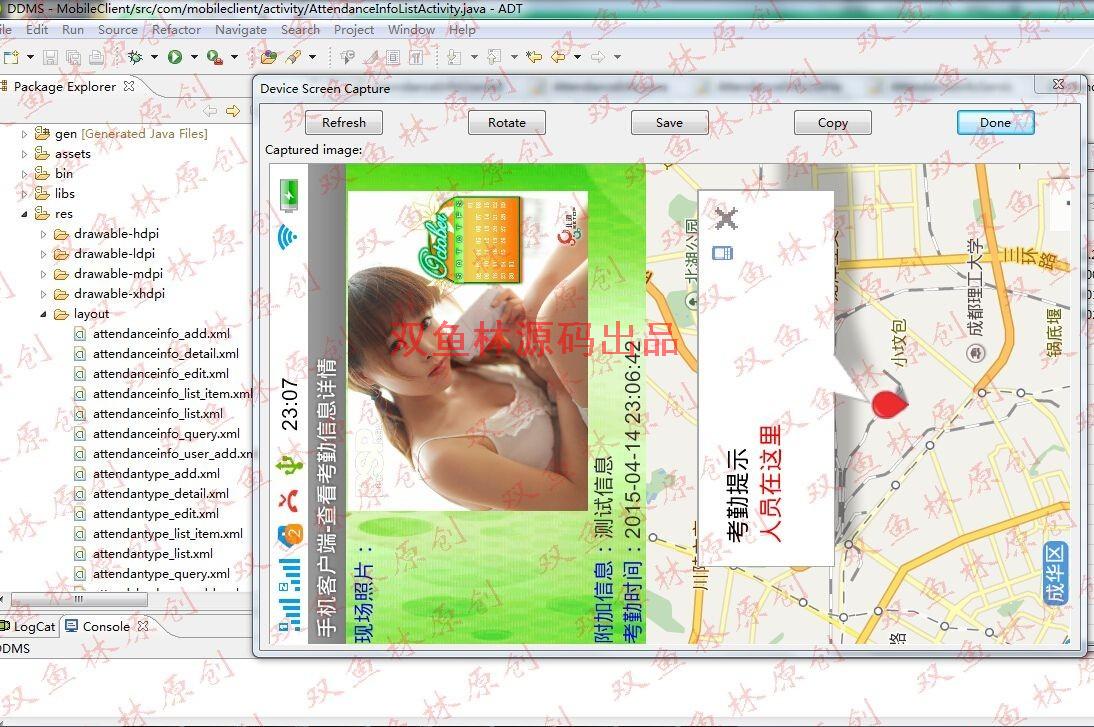This screenshot has width=1094, height=727.
Task: Click the Print toolbar icon
Action: (x=96, y=57)
